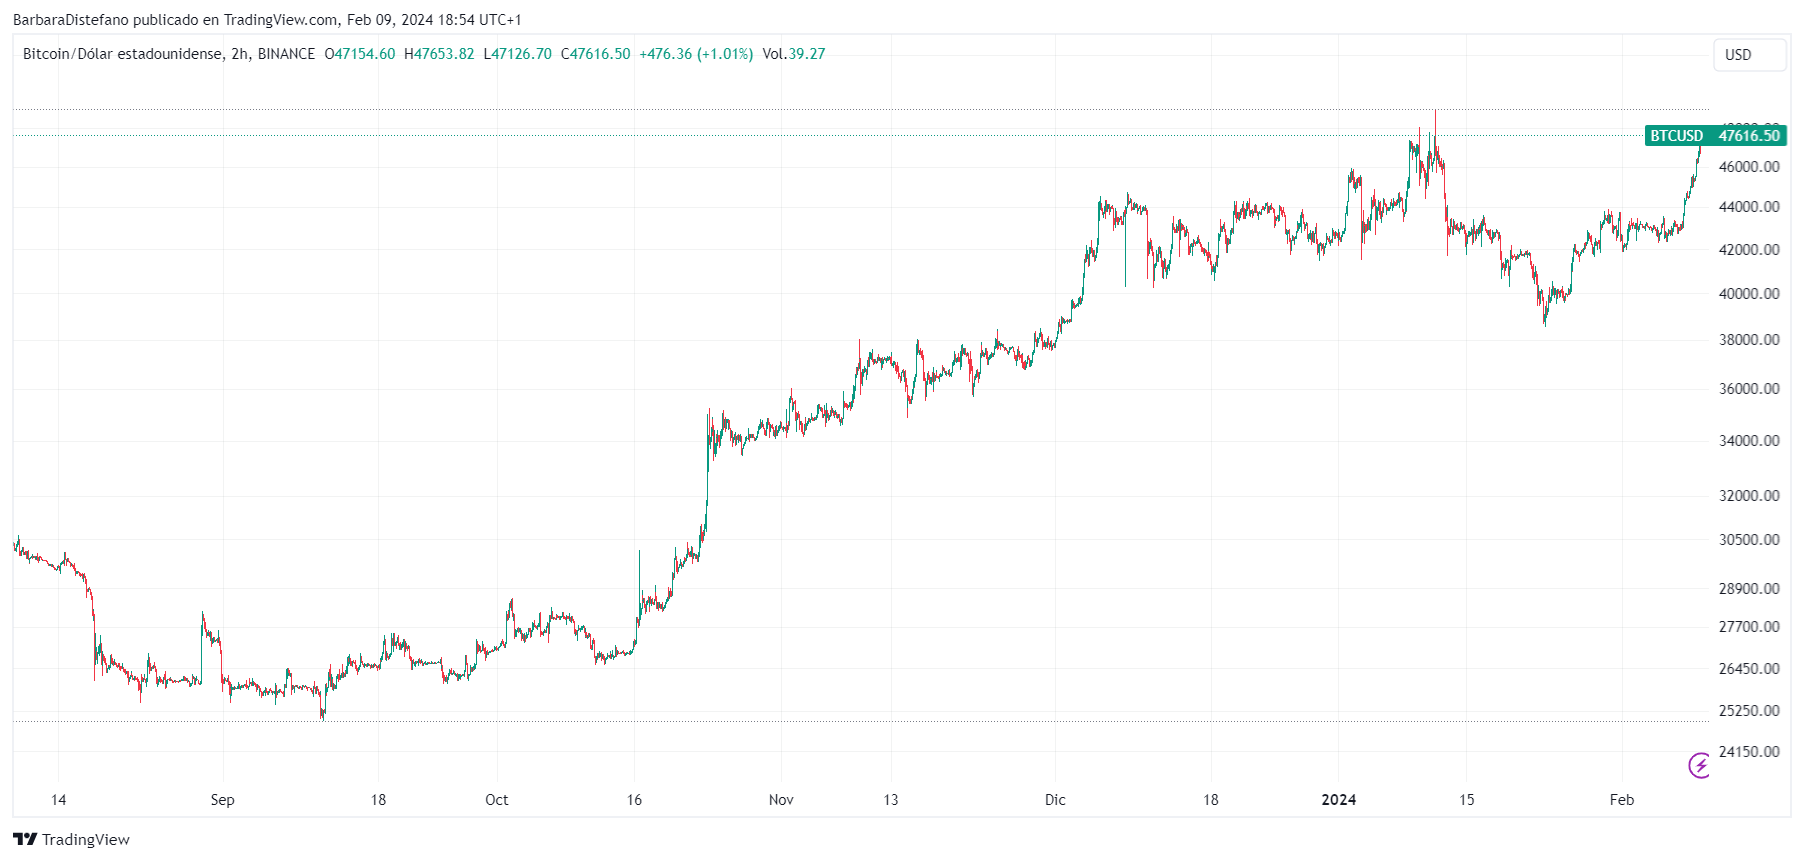
Task: Click the Vol. 39.27 volume indicator
Action: 794,54
